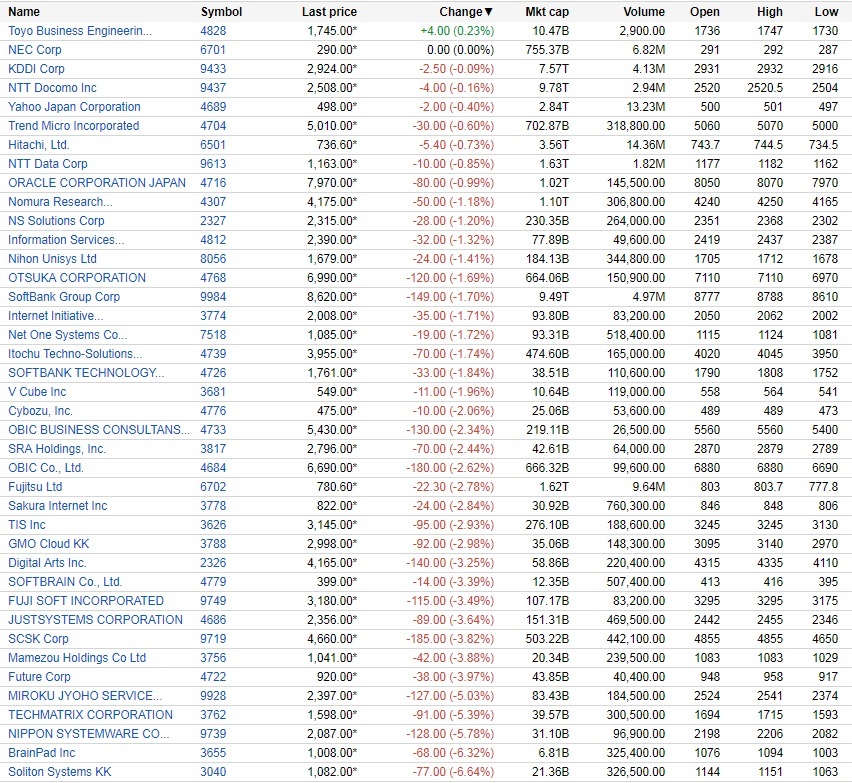This screenshot has height=783, width=852.
Task: Open MIROKU JYOHO SERVICE link
Action: pos(85,696)
